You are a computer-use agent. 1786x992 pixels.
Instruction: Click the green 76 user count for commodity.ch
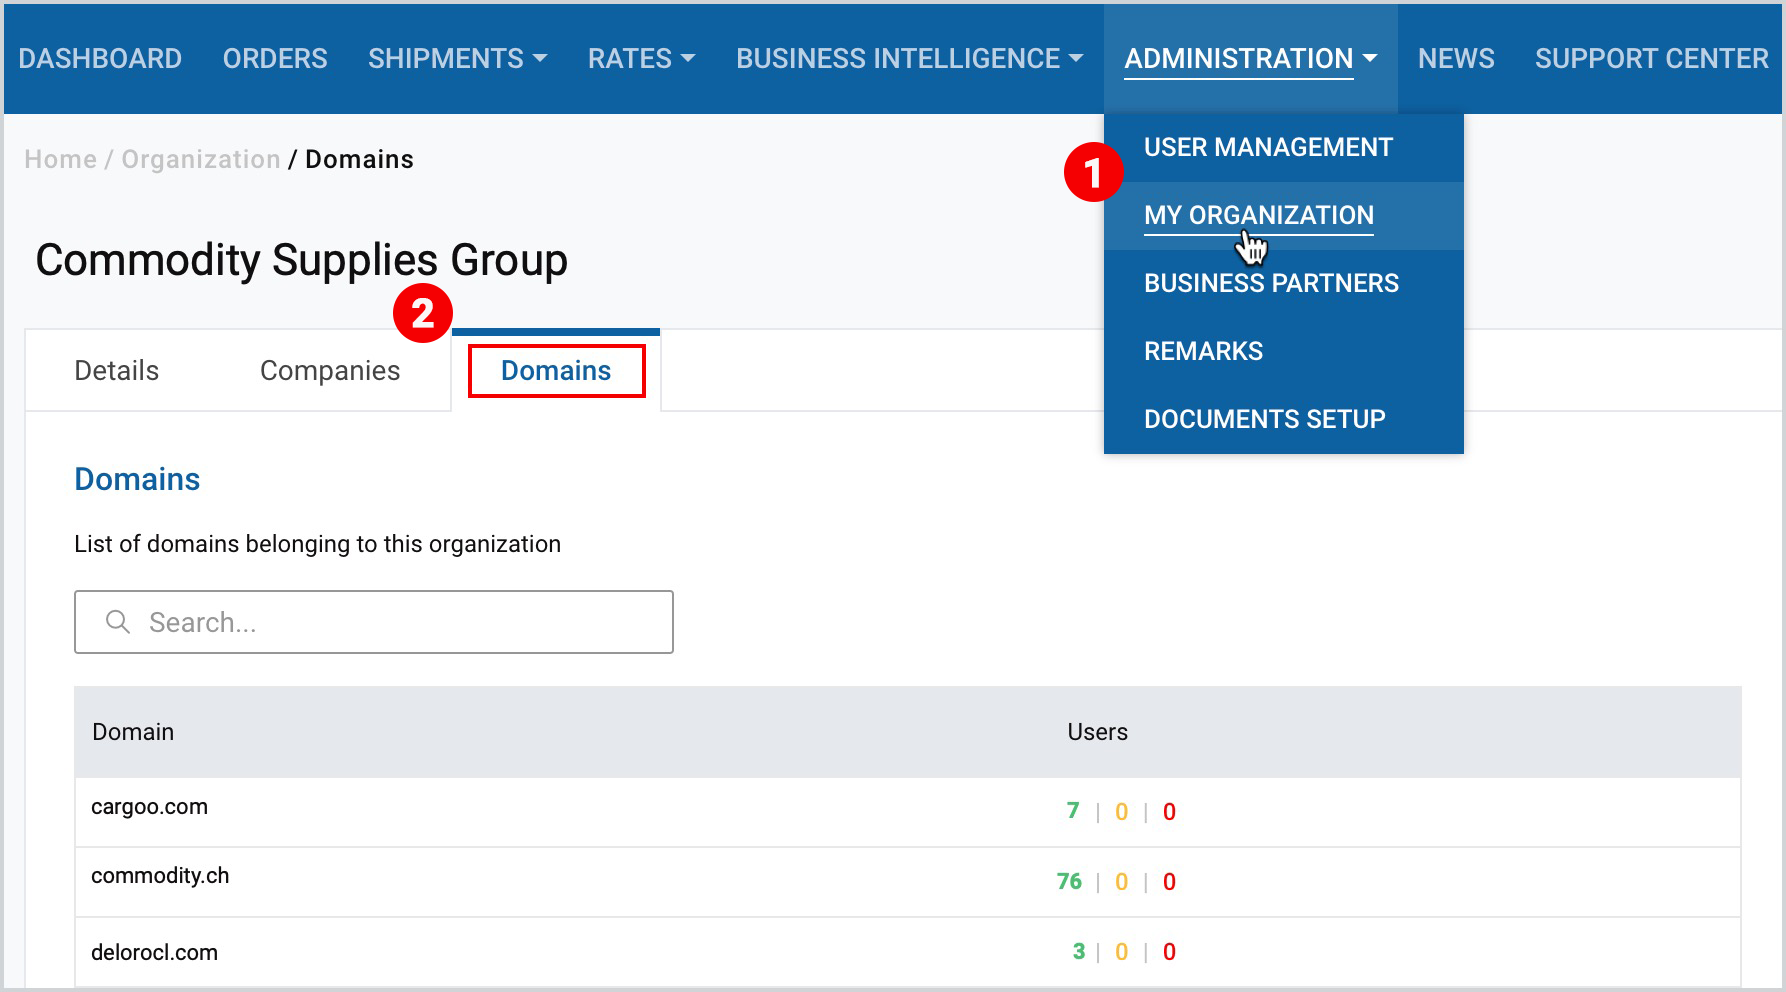[x=1069, y=881]
